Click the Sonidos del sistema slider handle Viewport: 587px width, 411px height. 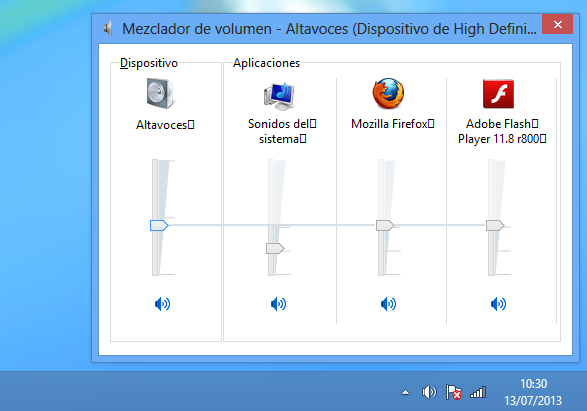pos(275,248)
